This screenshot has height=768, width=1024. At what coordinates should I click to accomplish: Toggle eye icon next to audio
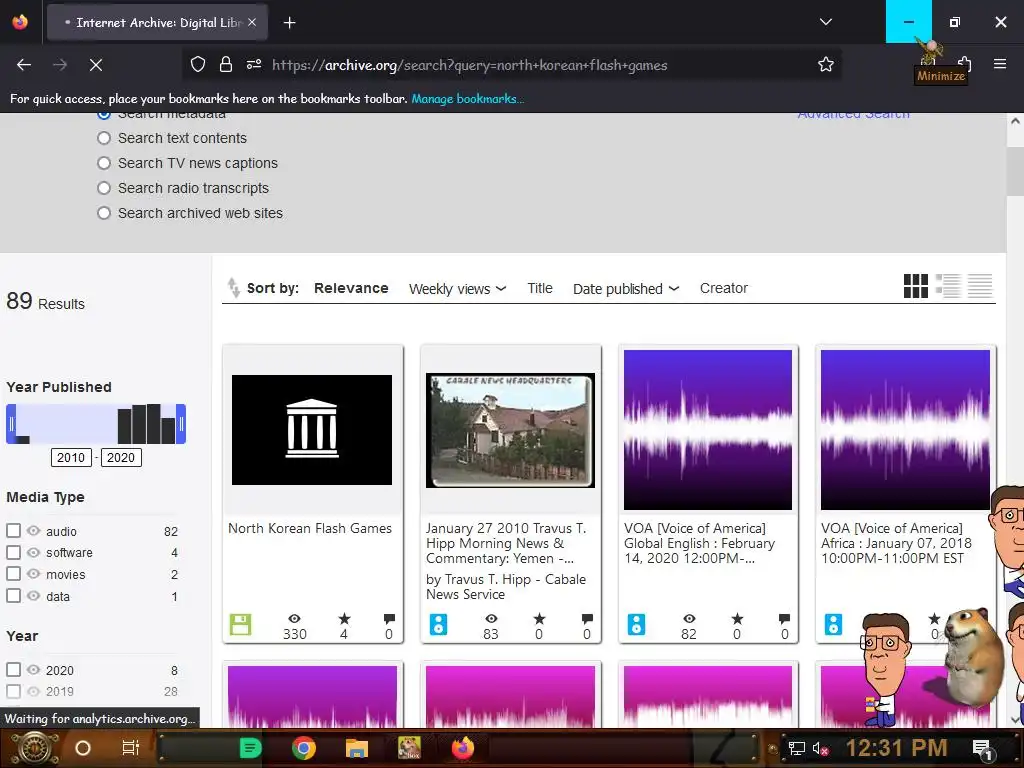pos(33,531)
